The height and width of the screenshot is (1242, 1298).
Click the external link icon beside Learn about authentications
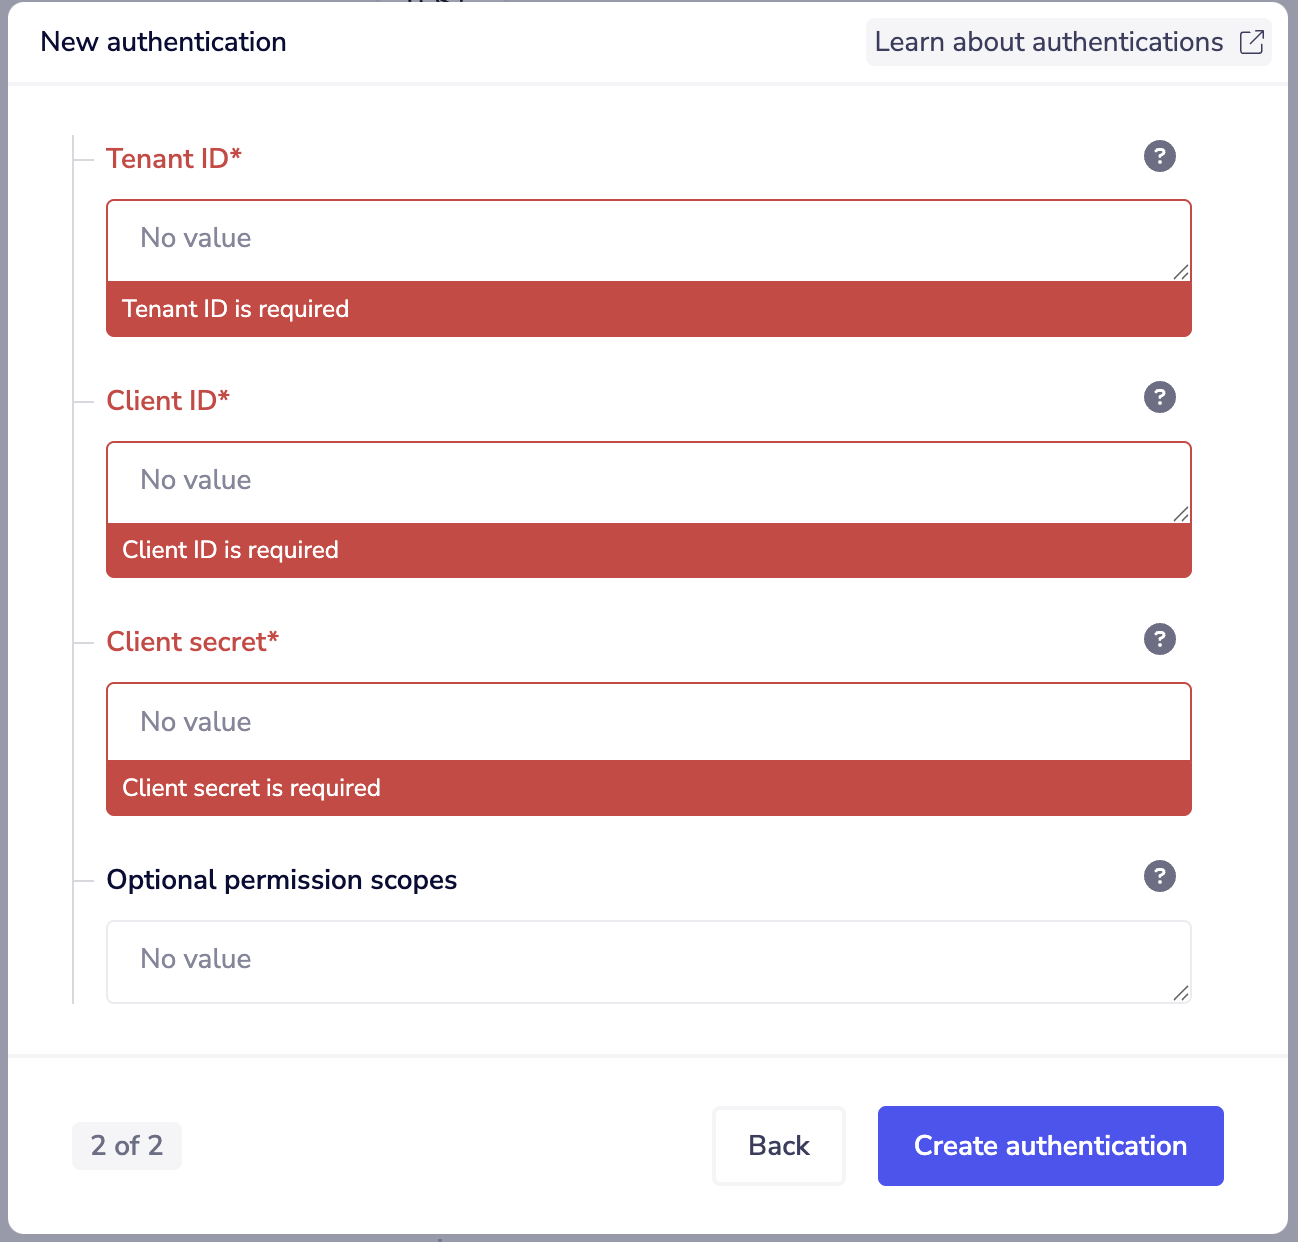tap(1252, 42)
